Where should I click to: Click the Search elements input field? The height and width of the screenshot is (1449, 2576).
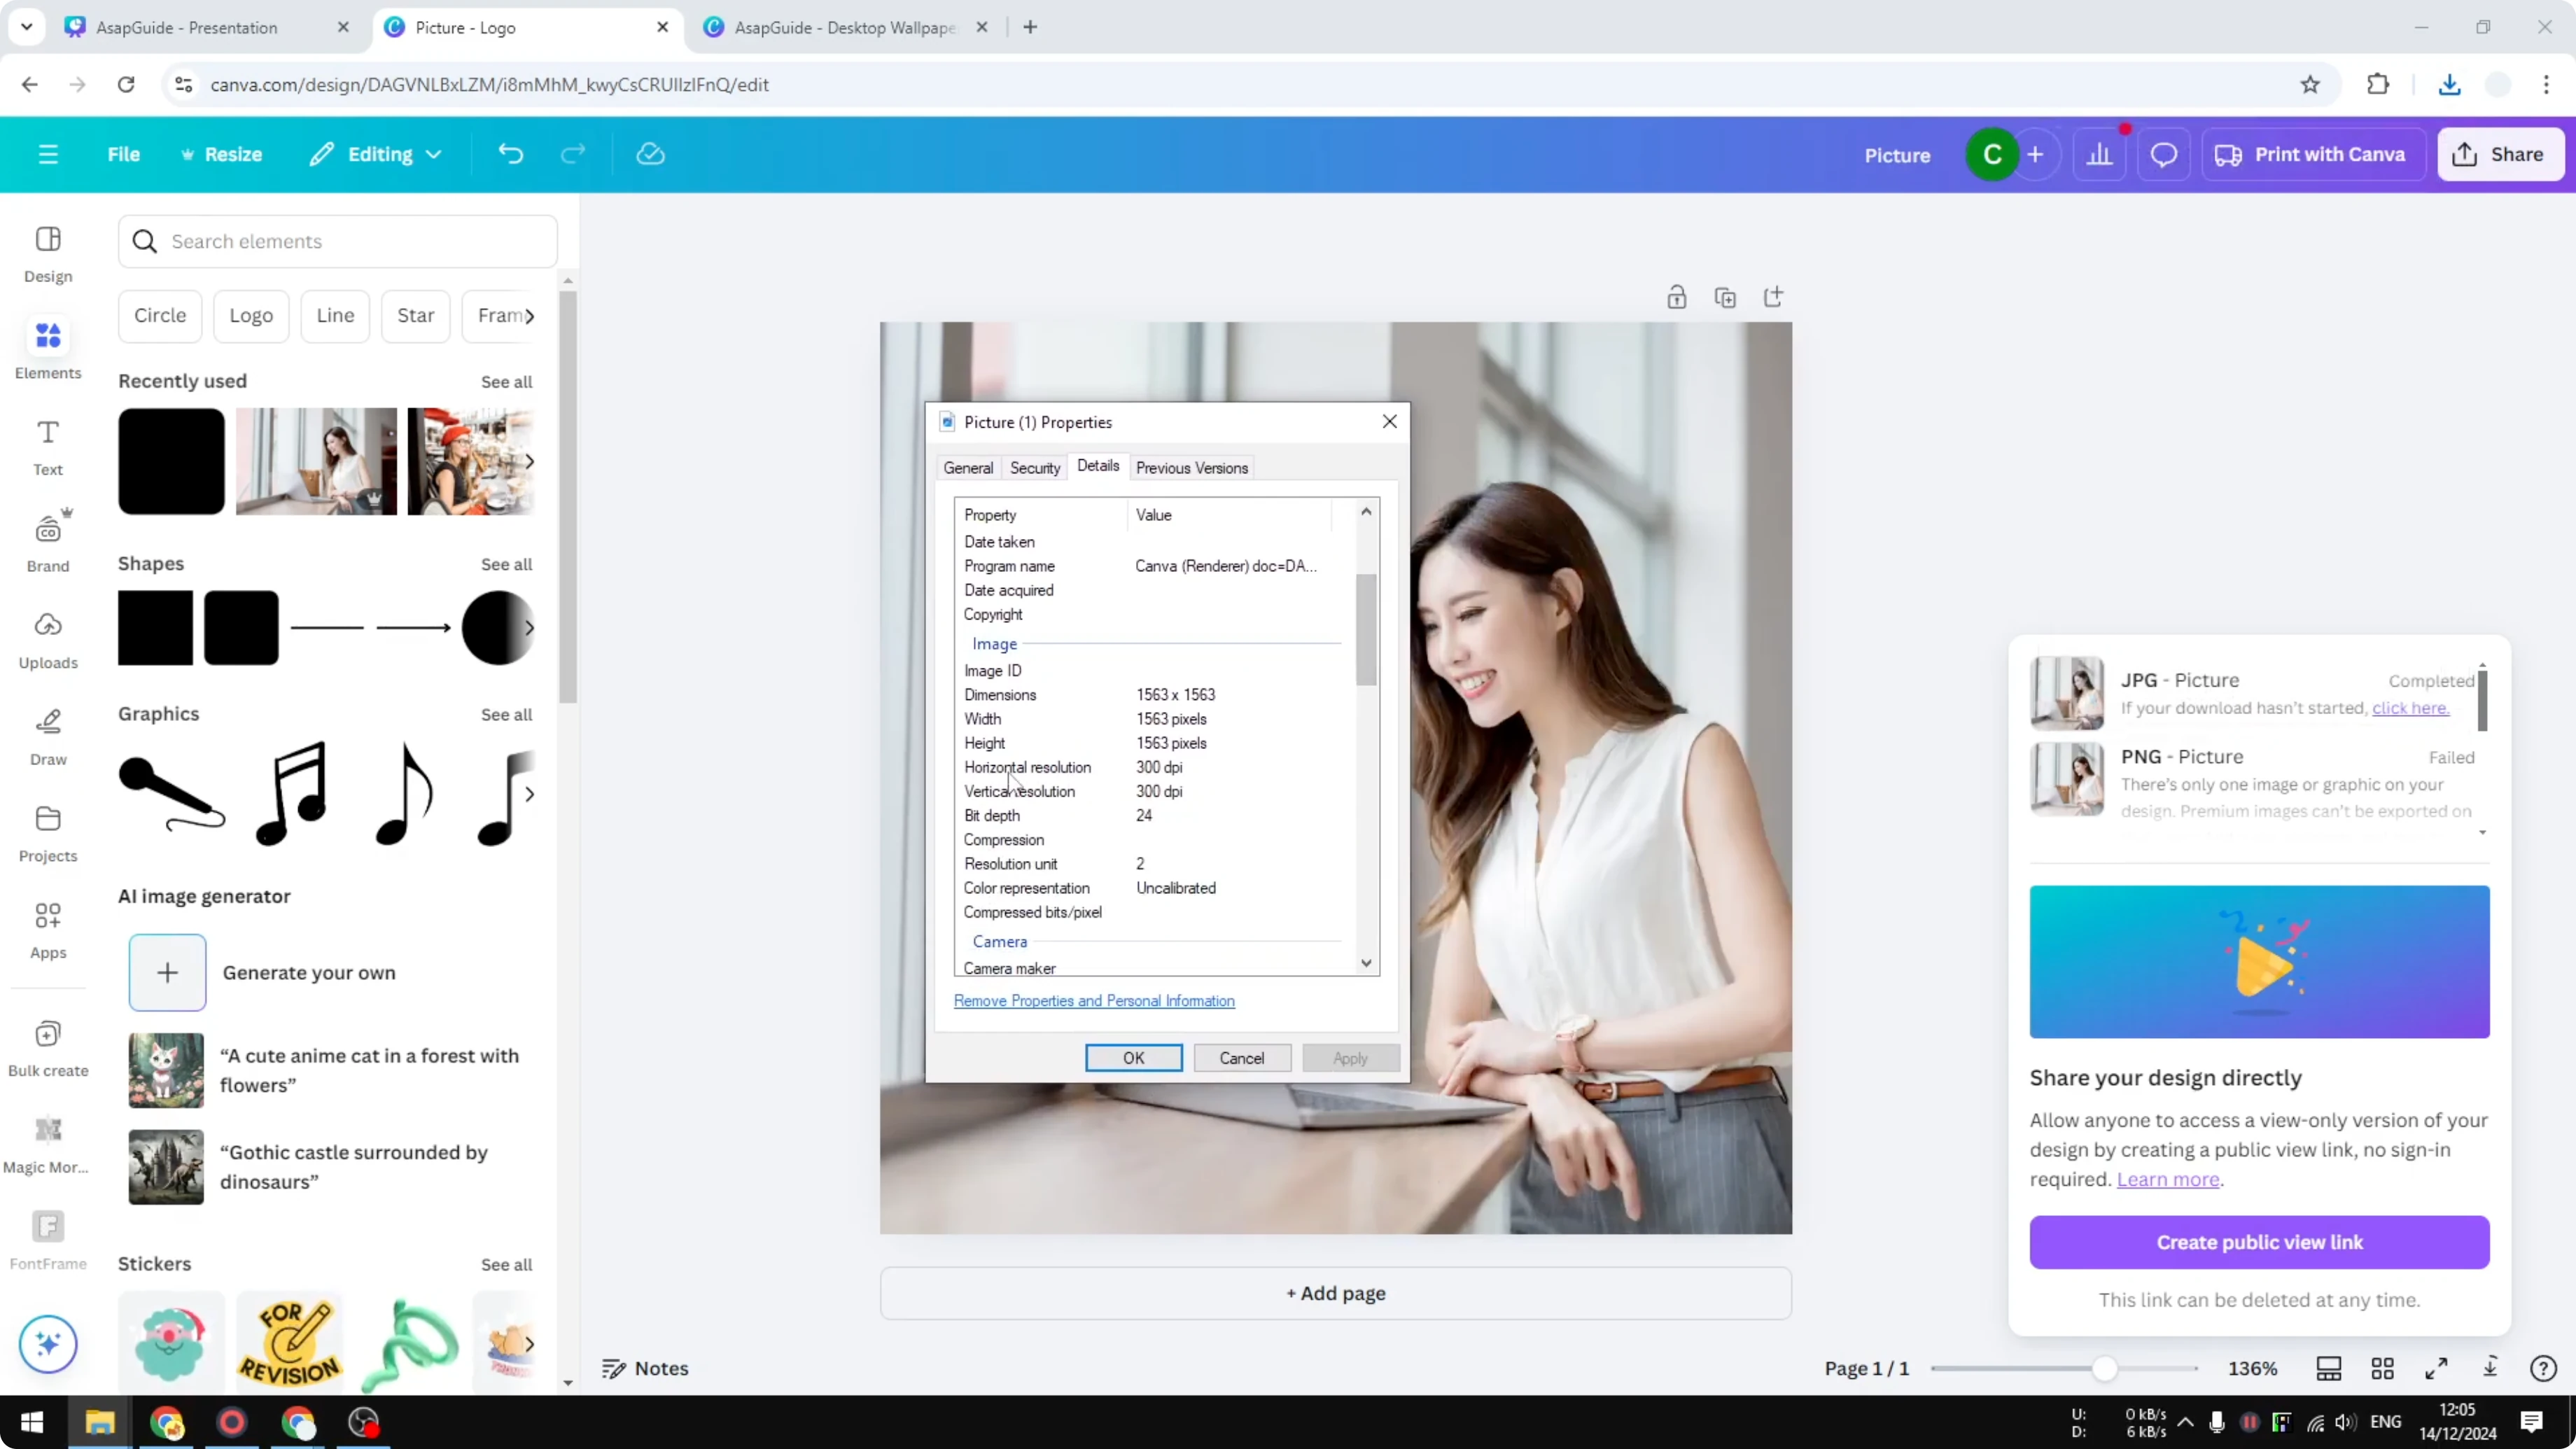point(338,241)
